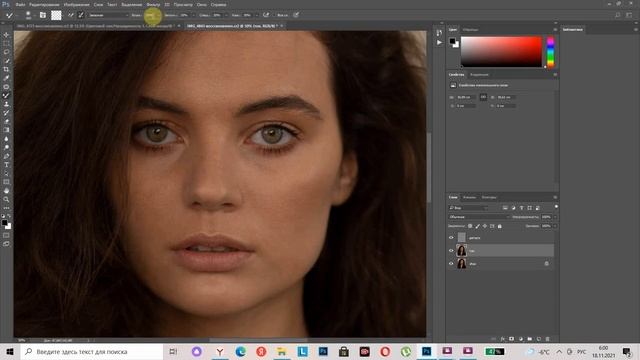The width and height of the screenshot is (640, 360).
Task: Create a new layer icon
Action: (539, 339)
